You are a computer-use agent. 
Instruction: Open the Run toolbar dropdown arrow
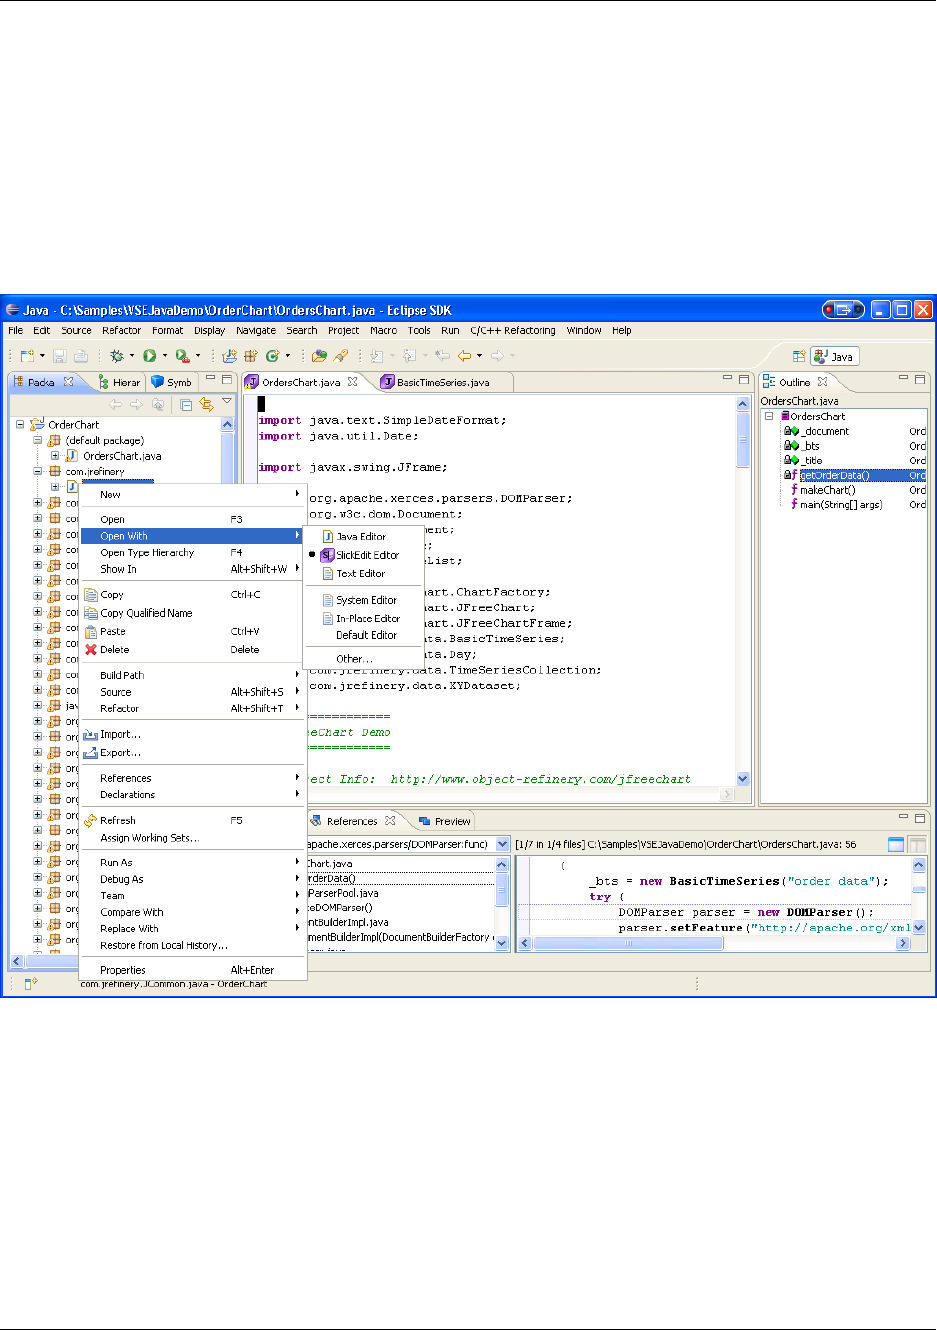coord(165,356)
